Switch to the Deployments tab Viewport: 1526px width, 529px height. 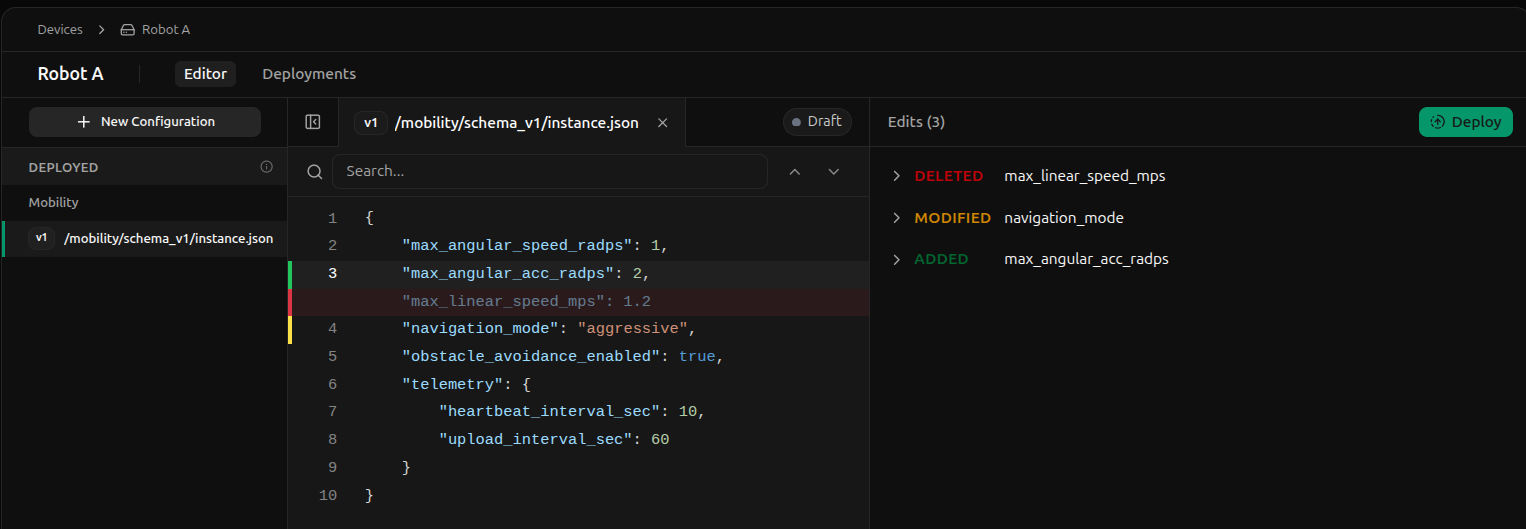pos(309,74)
